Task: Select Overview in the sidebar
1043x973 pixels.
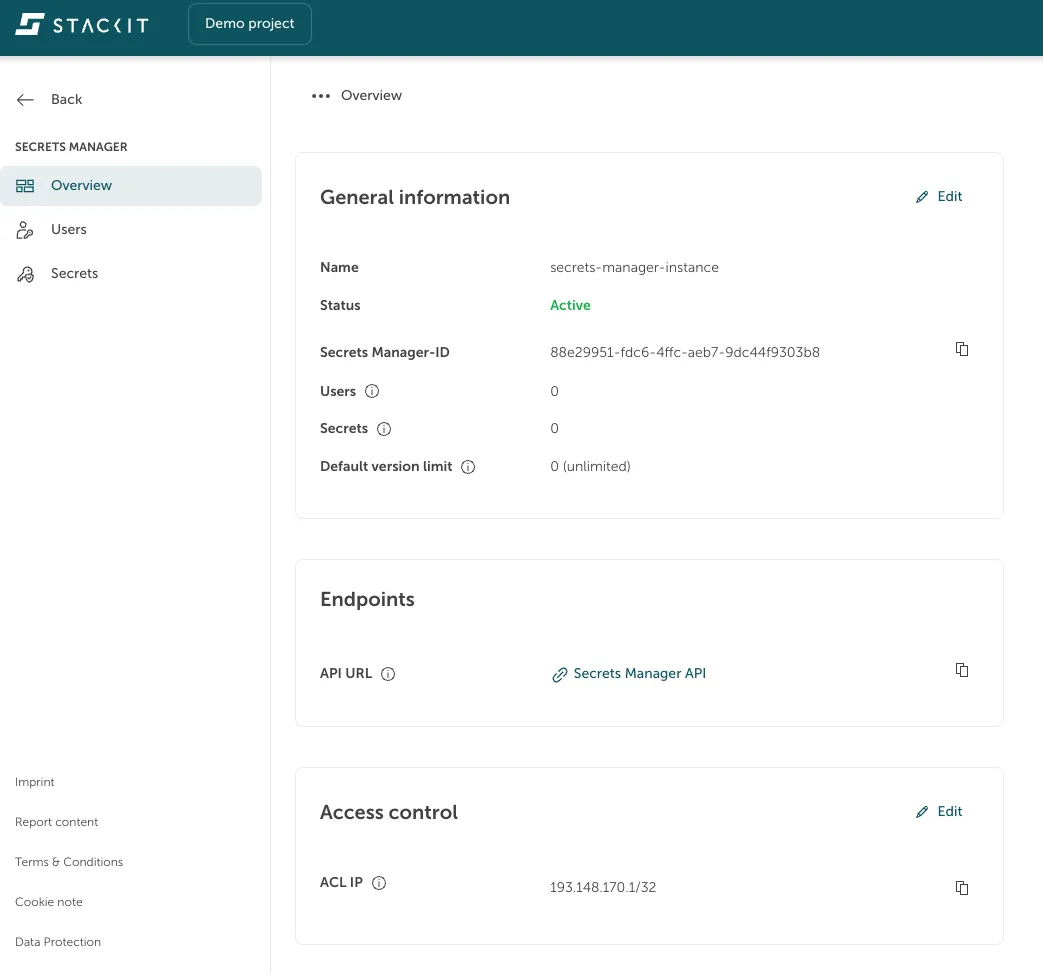Action: tap(81, 185)
